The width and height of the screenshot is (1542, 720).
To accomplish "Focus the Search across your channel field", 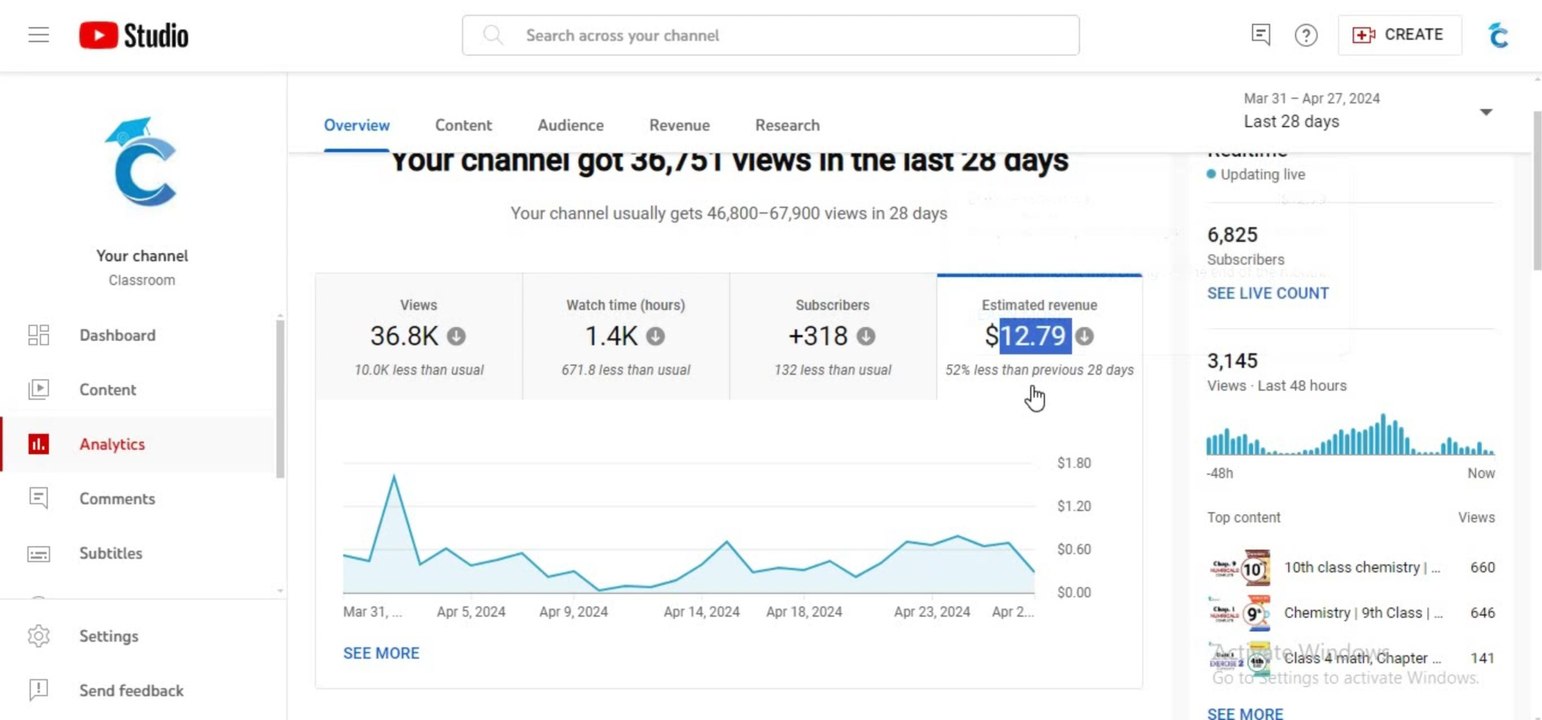I will [x=770, y=35].
